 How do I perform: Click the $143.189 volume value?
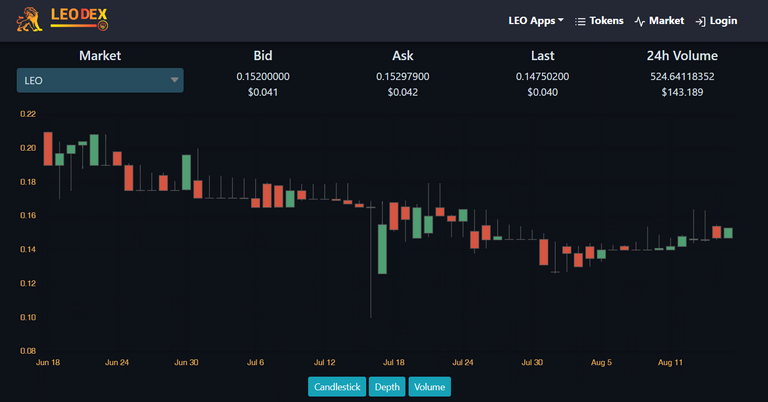pyautogui.click(x=682, y=92)
